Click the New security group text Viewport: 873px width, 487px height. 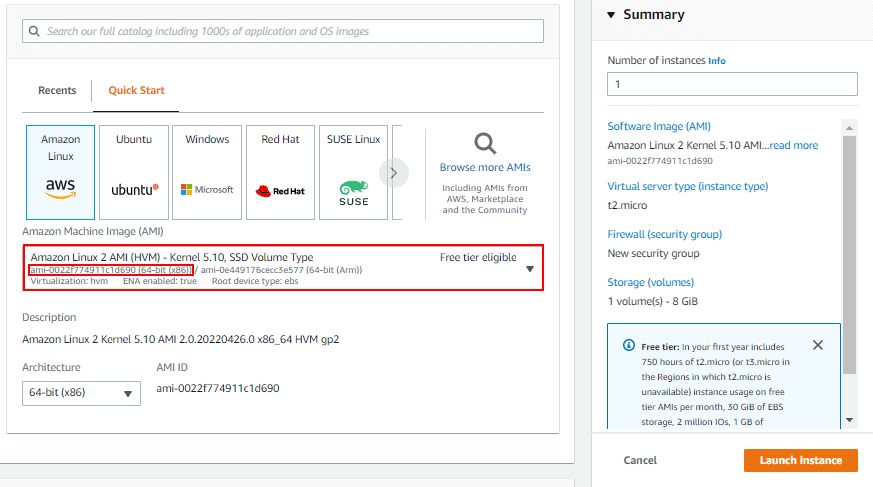(653, 253)
